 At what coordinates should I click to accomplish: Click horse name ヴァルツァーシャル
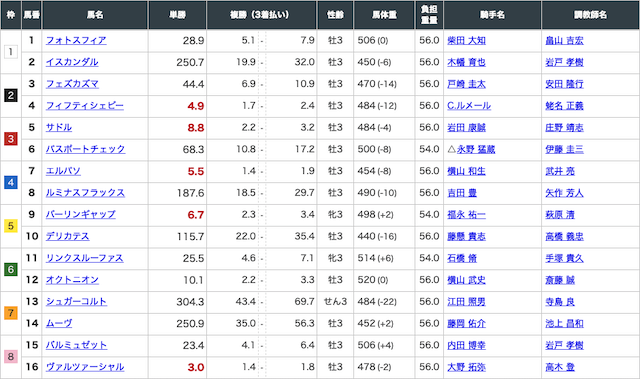pos(84,367)
